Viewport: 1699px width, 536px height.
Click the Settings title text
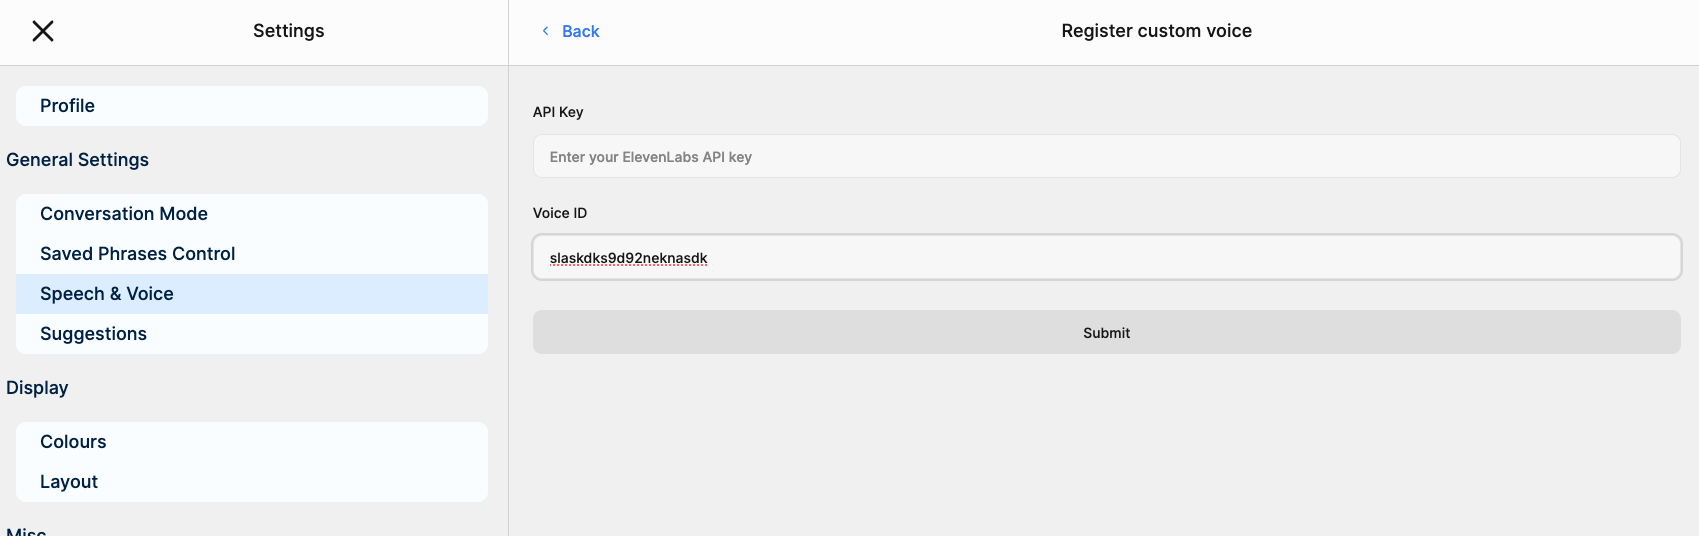click(x=288, y=31)
